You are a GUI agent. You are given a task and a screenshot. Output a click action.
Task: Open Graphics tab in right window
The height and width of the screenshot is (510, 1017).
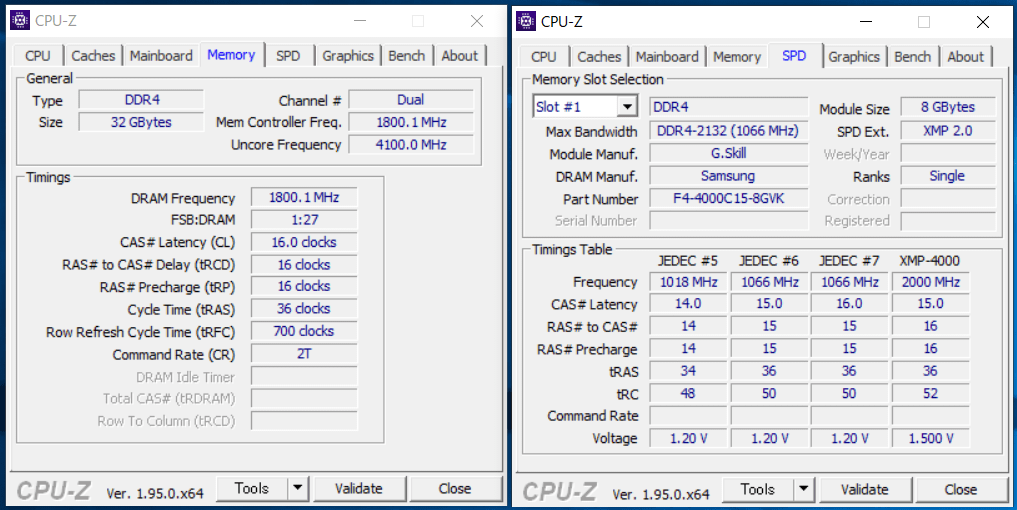854,56
